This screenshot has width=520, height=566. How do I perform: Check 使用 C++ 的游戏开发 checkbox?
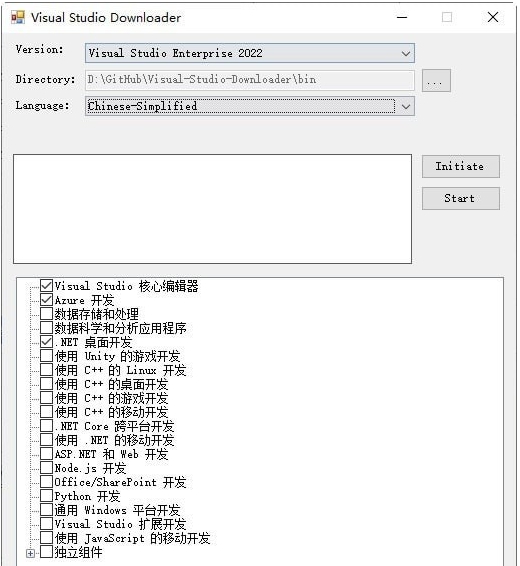click(x=47, y=398)
